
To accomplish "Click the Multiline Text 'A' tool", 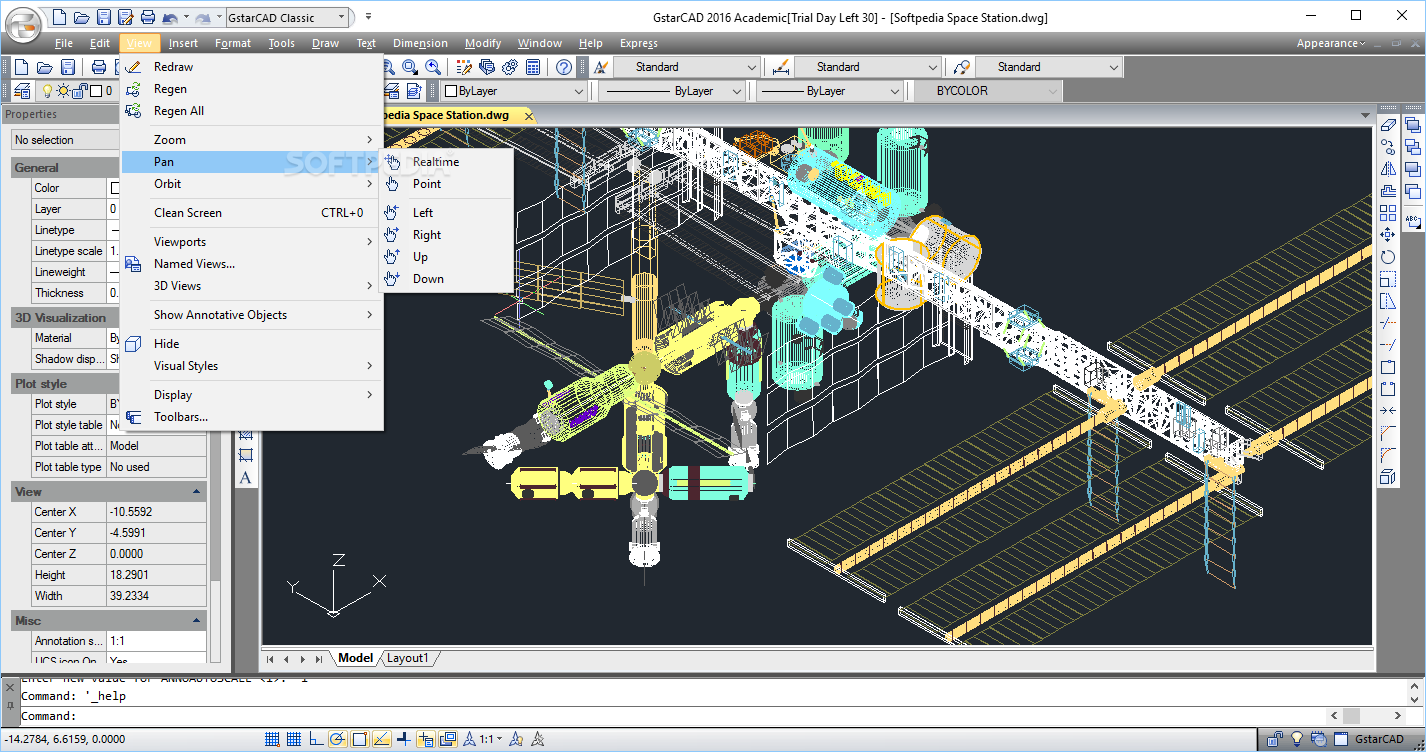I will (246, 477).
